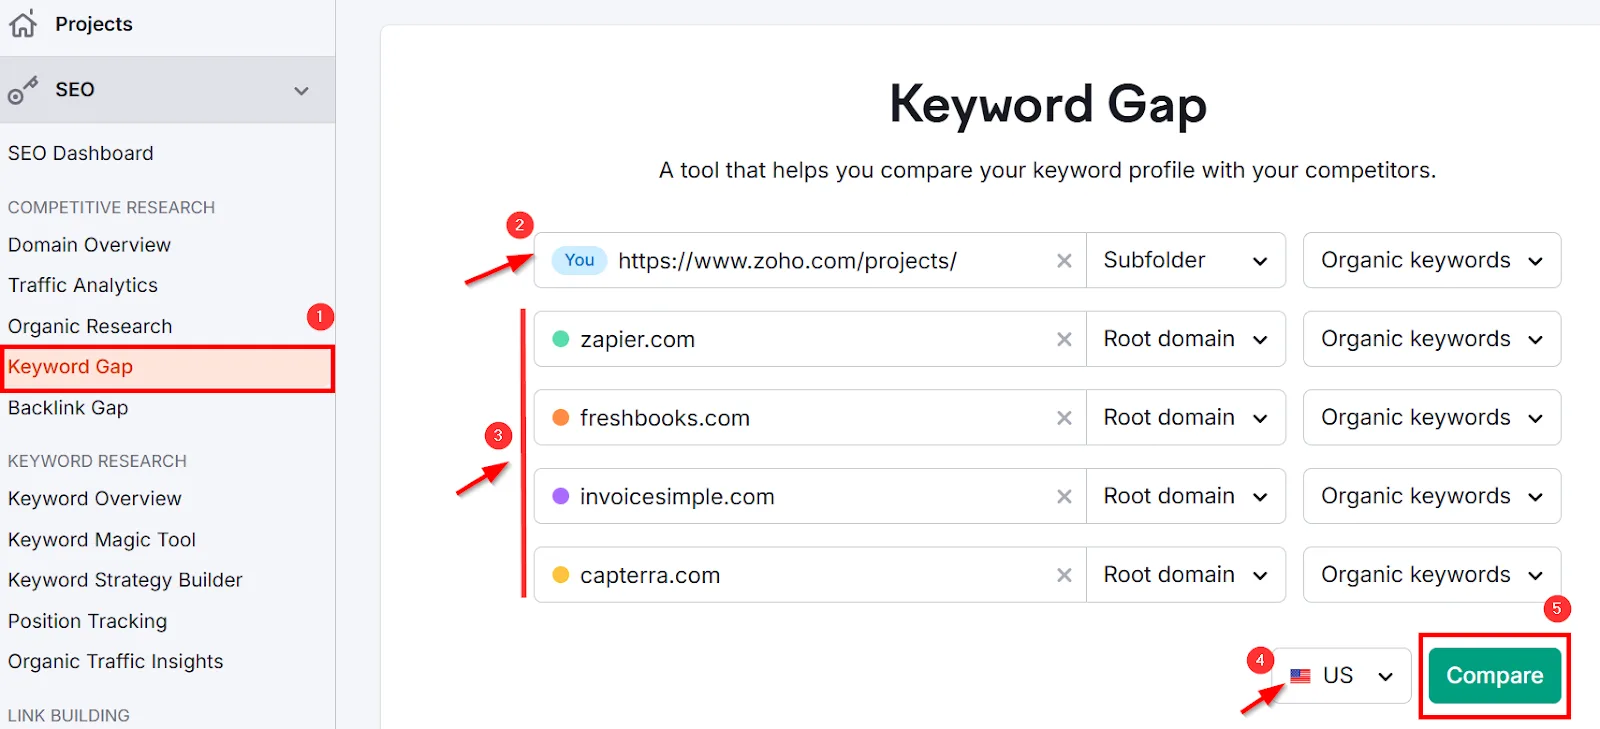Remove zapier.com with its X icon

pos(1064,340)
